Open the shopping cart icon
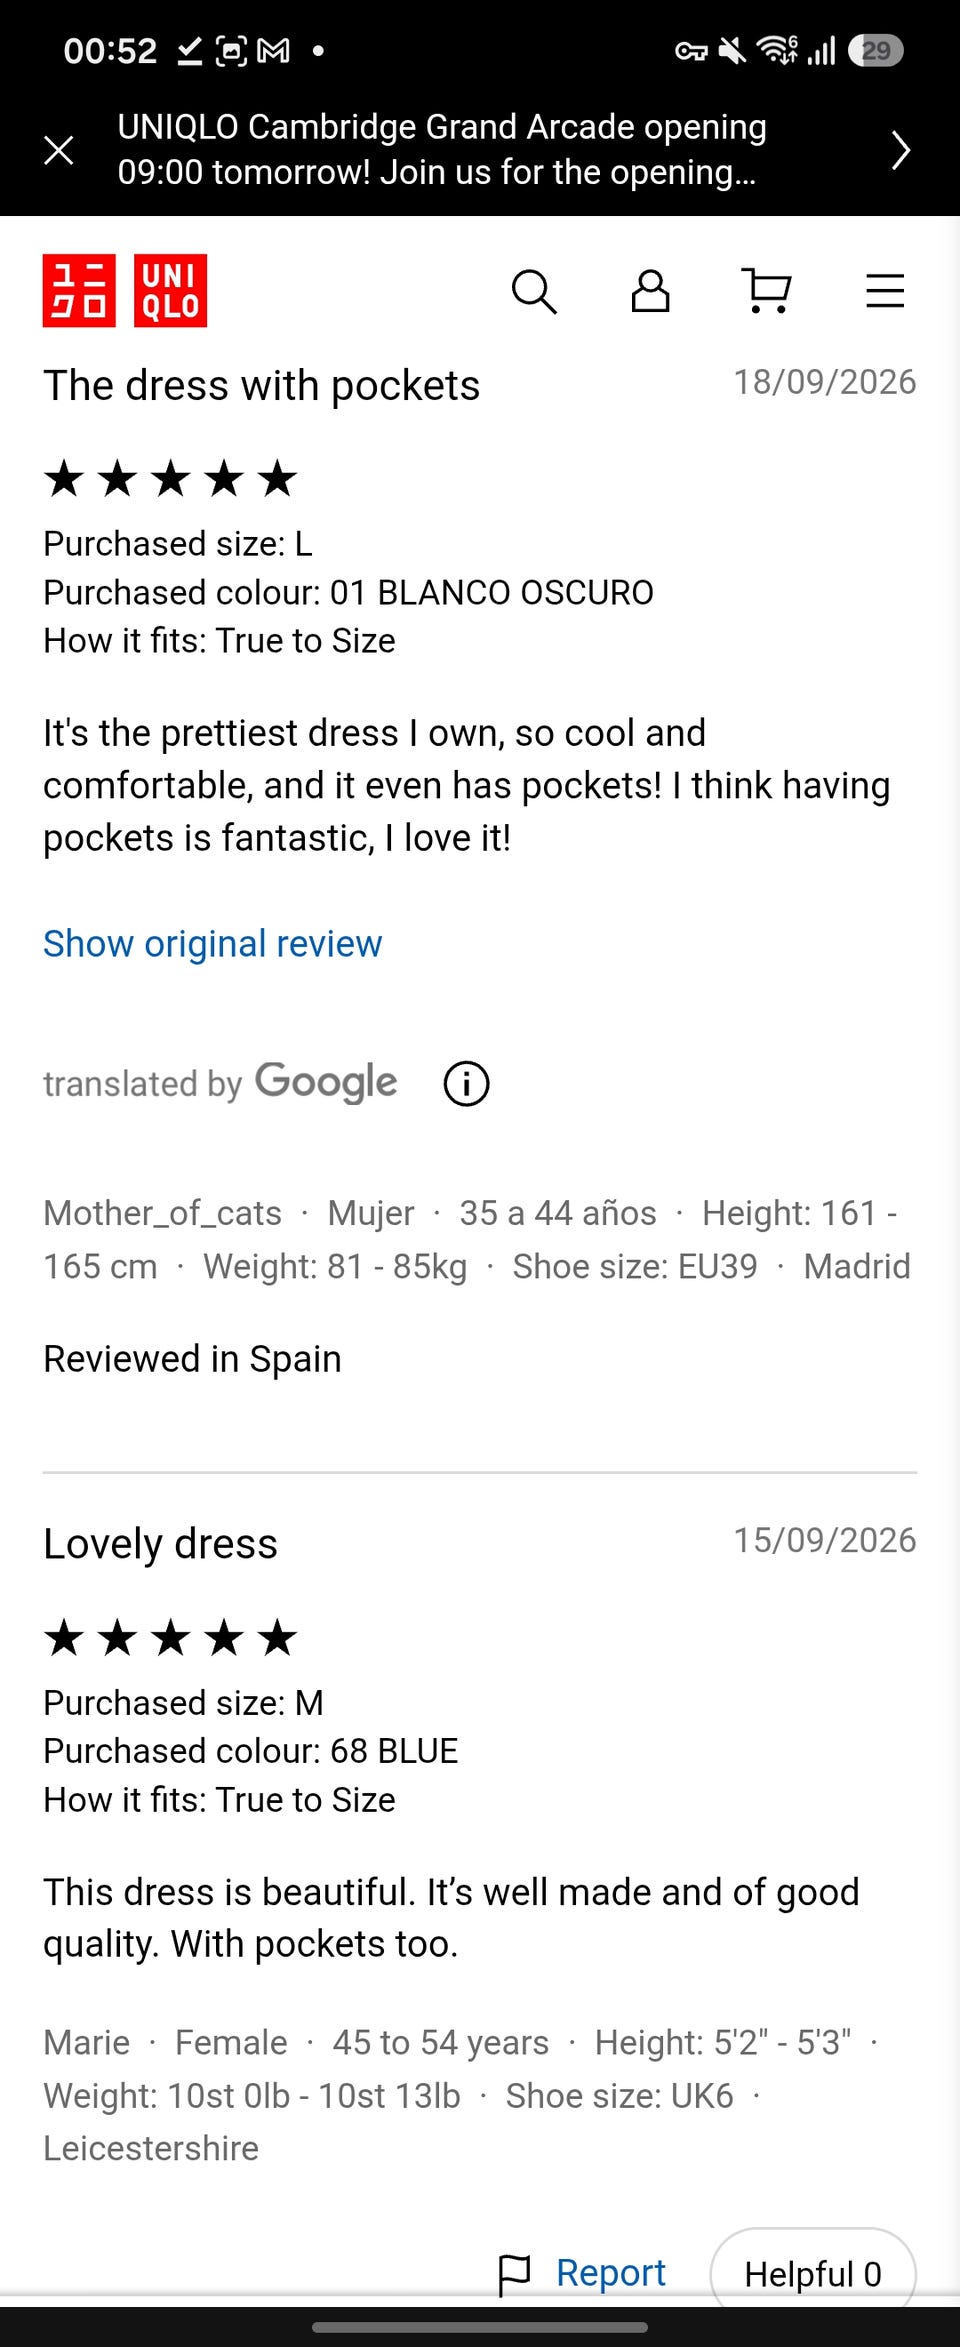 pyautogui.click(x=767, y=292)
